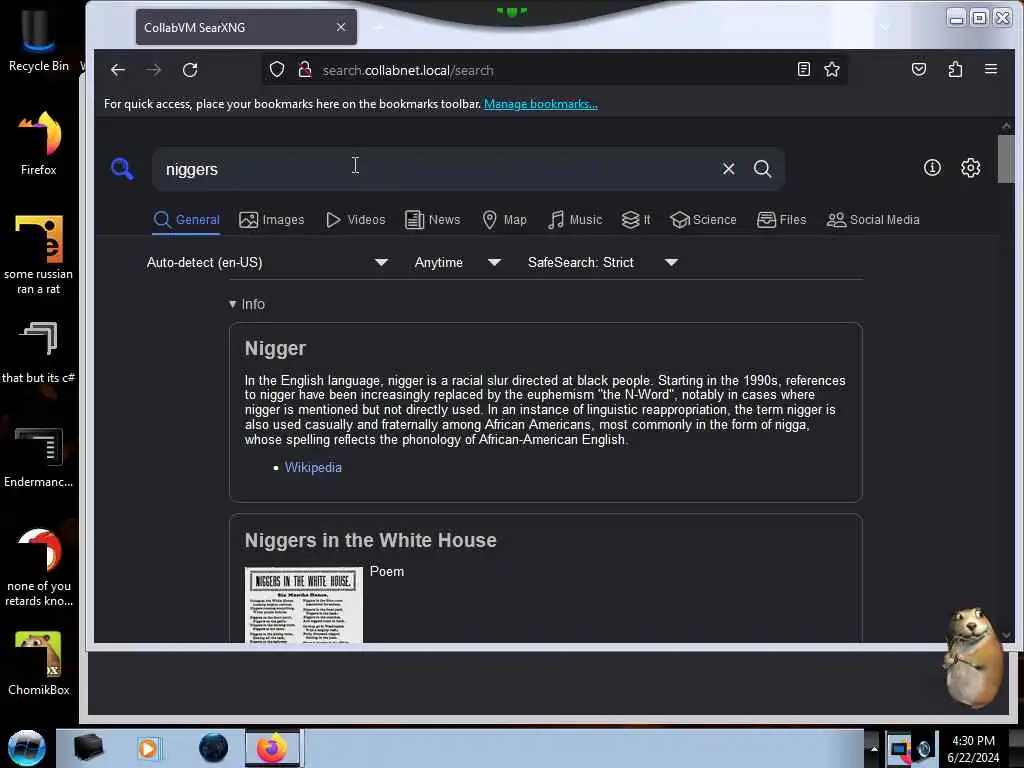Screen dimensions: 1024x768
Task: Switch to Social Media search tab
Action: 873,220
